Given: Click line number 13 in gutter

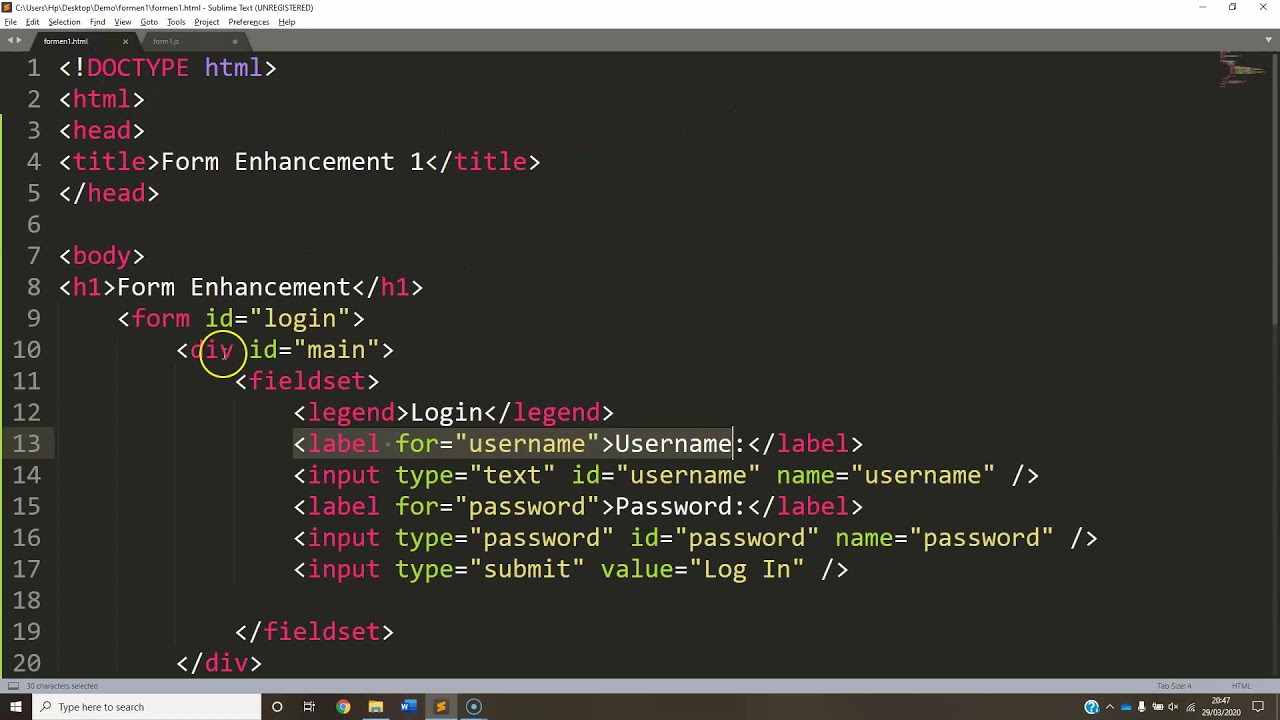Looking at the screenshot, I should click(28, 443).
